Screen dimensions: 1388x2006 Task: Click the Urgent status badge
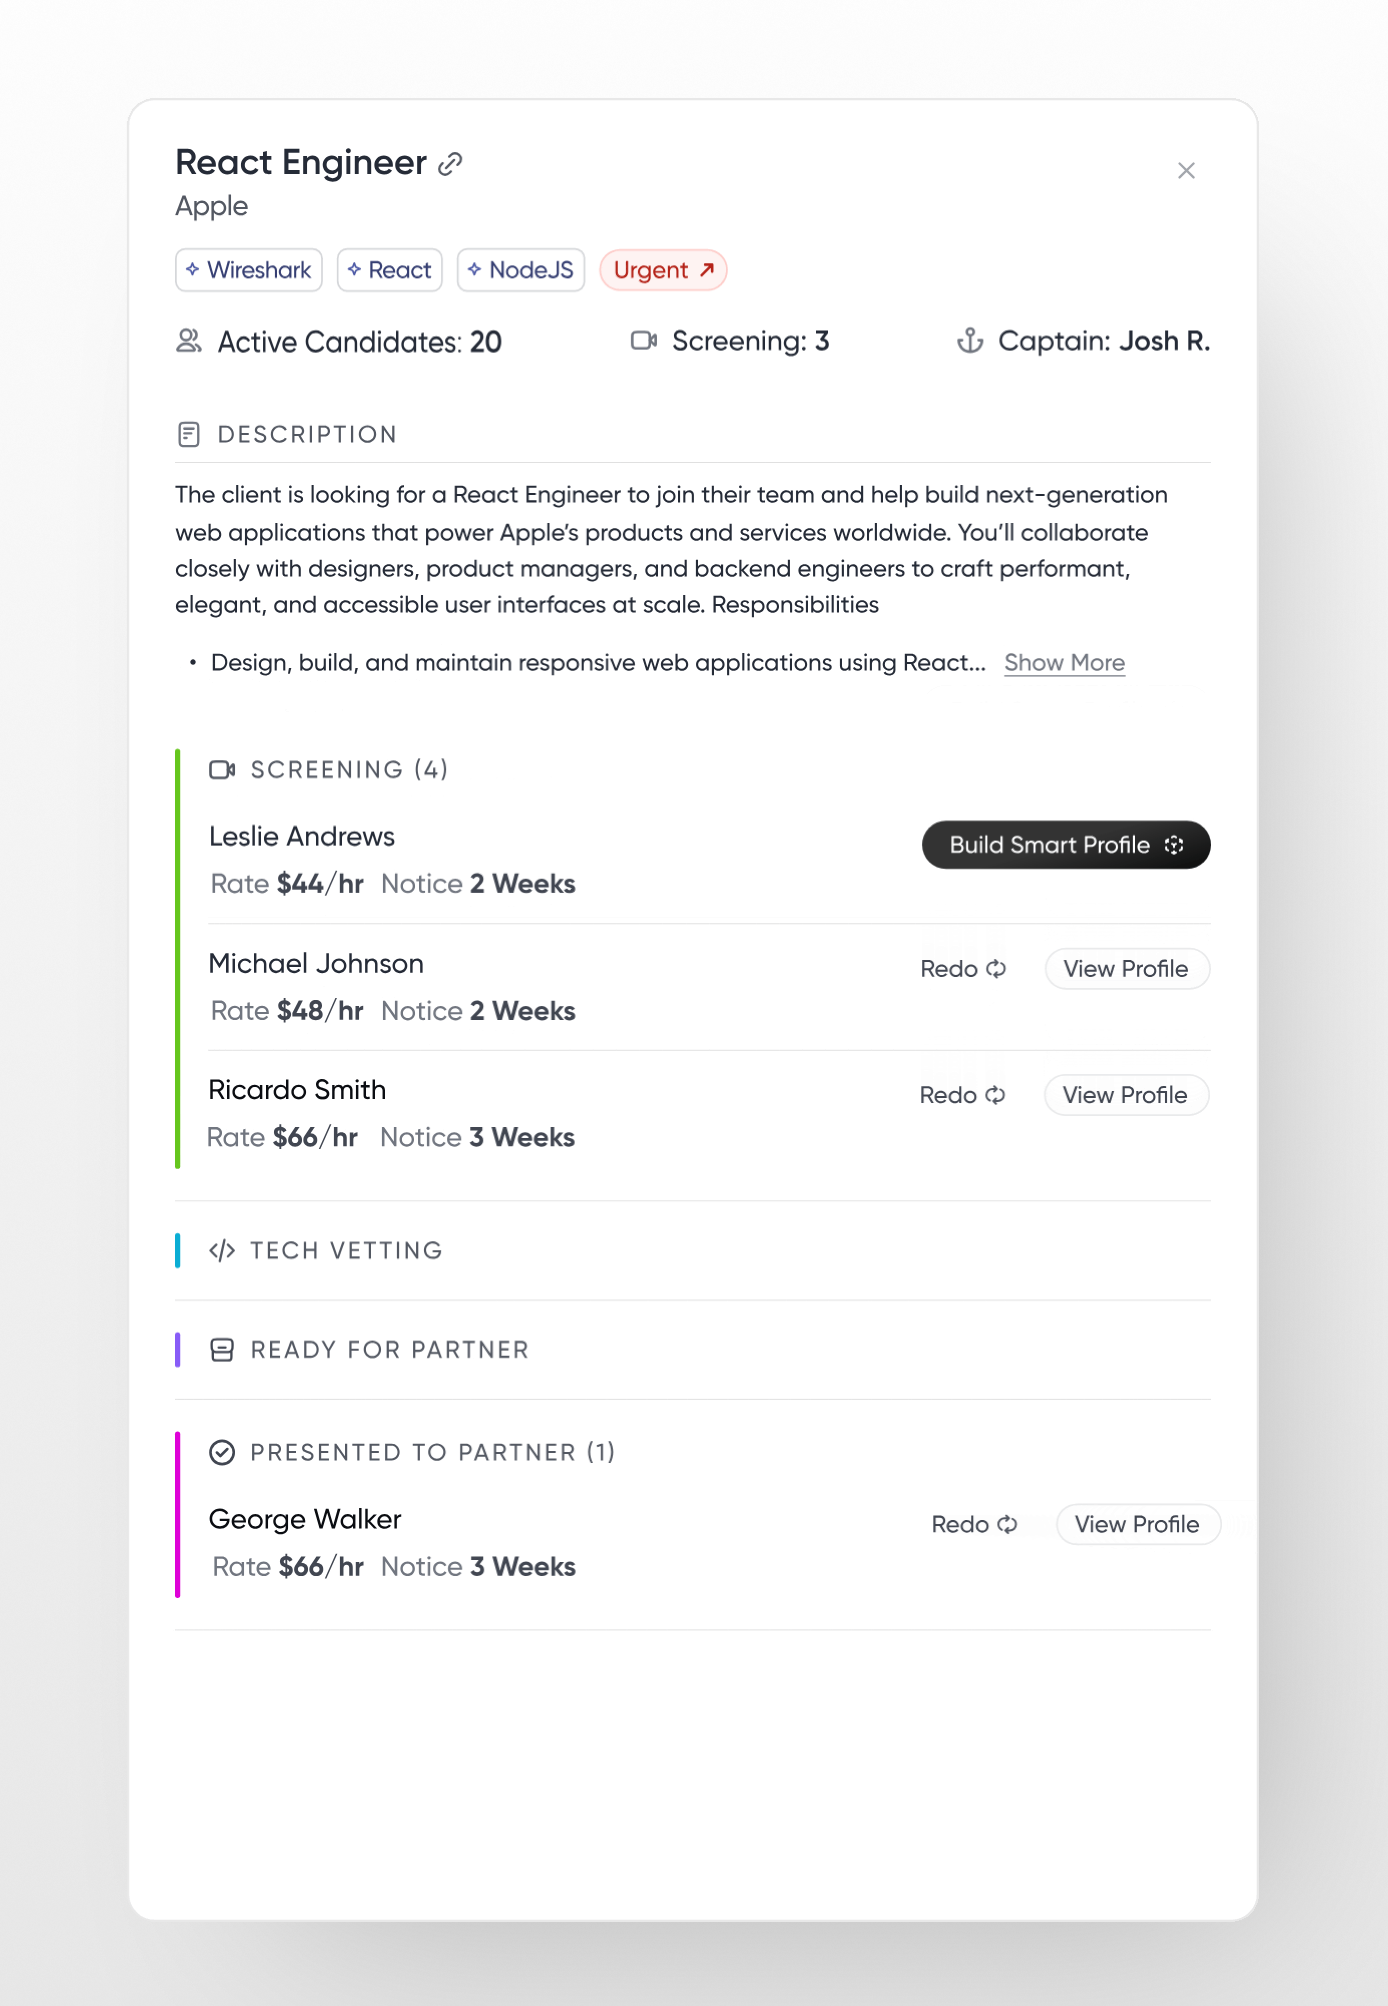click(663, 269)
